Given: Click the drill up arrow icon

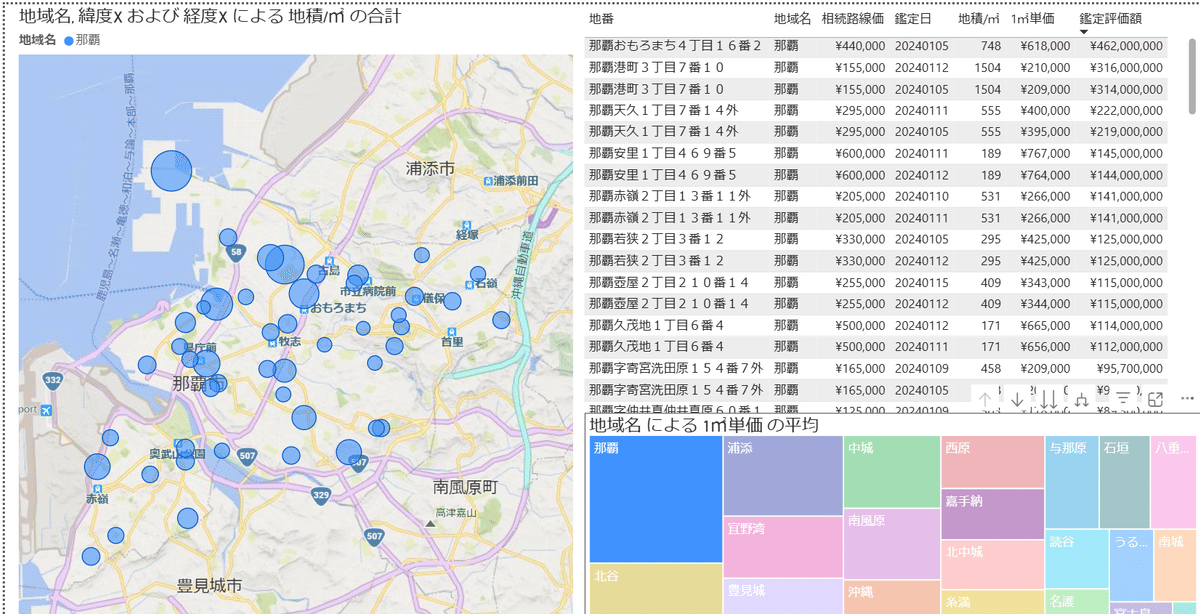Looking at the screenshot, I should coord(985,399).
